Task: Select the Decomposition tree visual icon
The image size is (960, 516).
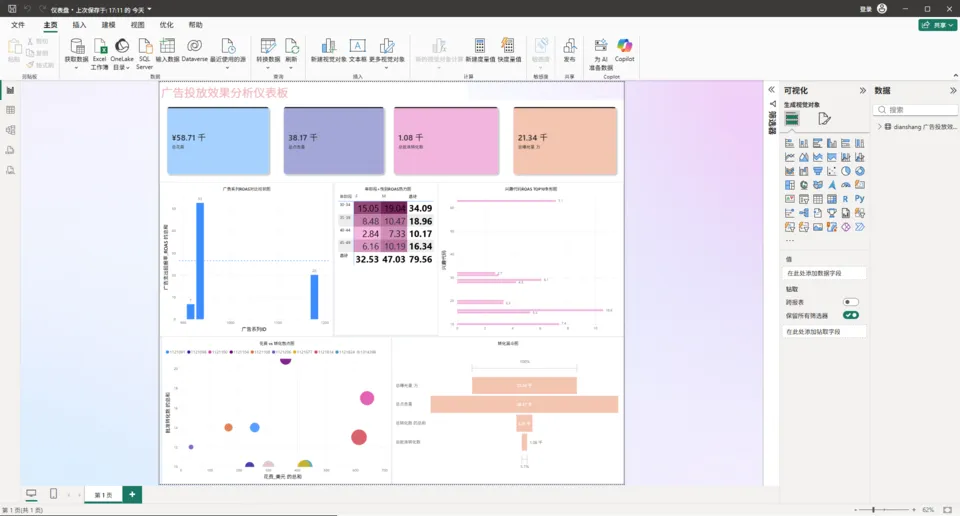Action: [803, 213]
